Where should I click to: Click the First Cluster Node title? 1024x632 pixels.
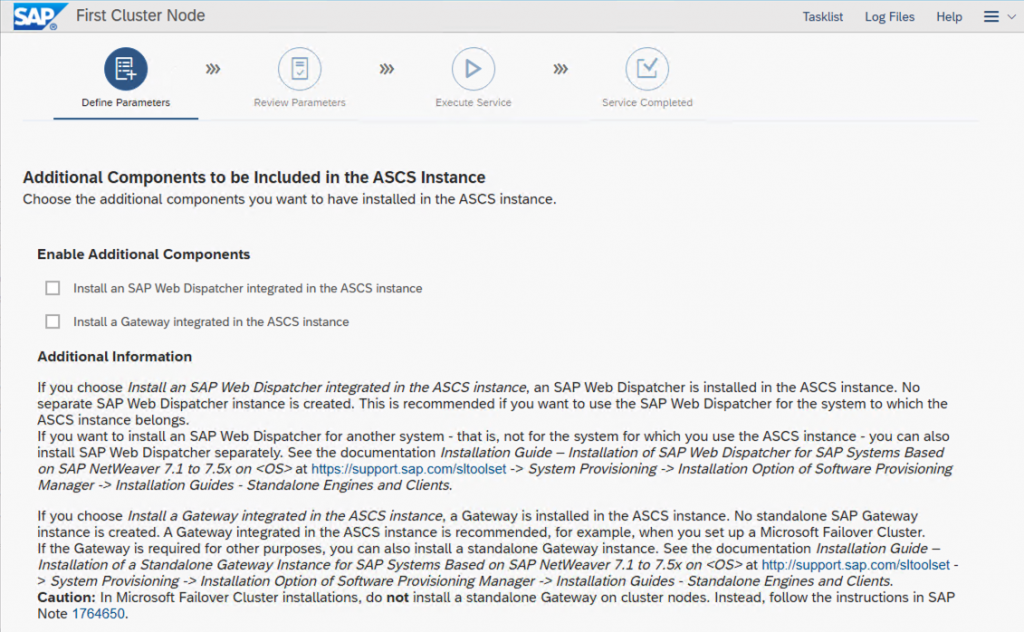[x=140, y=16]
